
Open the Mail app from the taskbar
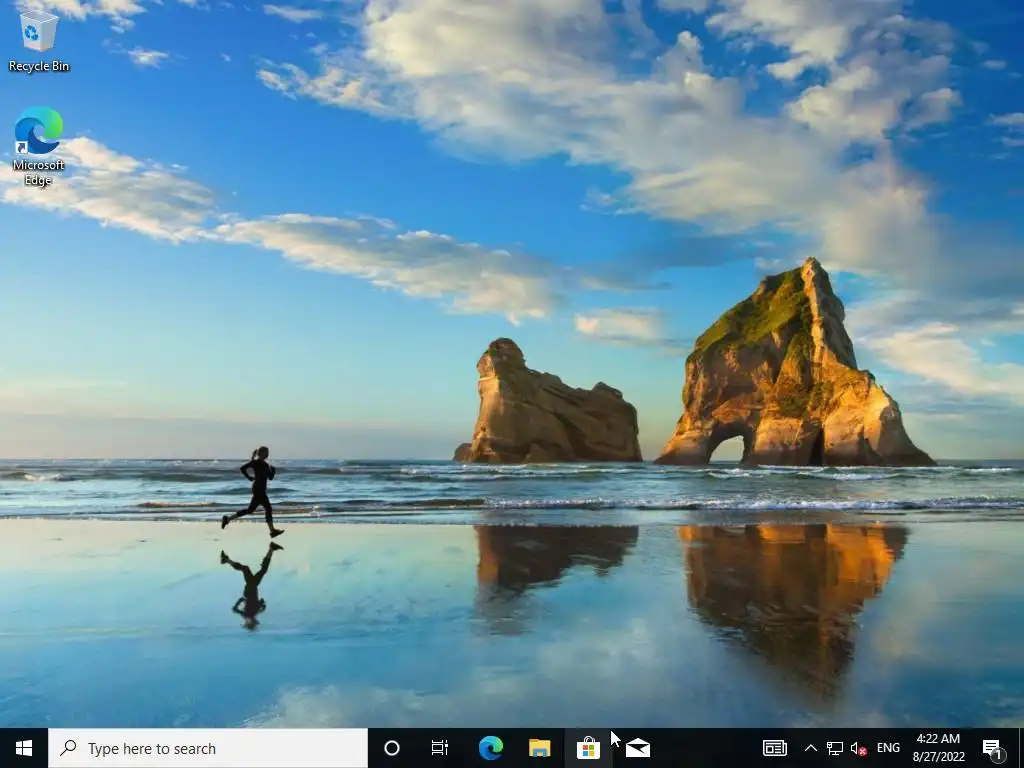pos(637,748)
